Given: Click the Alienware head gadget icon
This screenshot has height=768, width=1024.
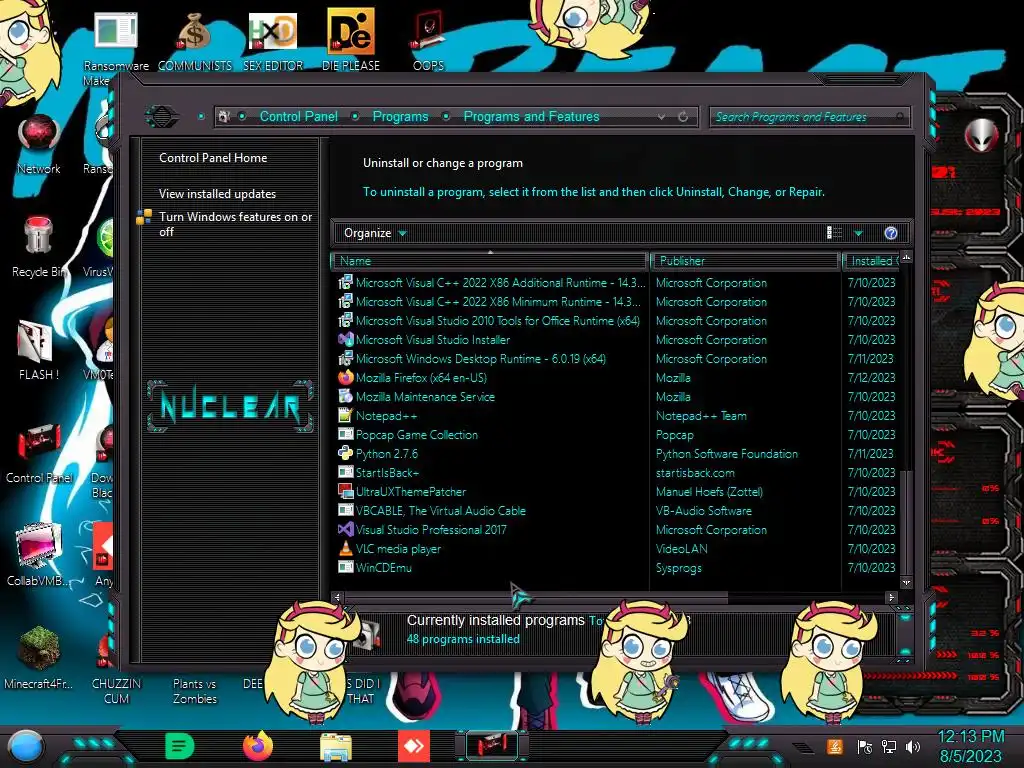Looking at the screenshot, I should [981, 136].
